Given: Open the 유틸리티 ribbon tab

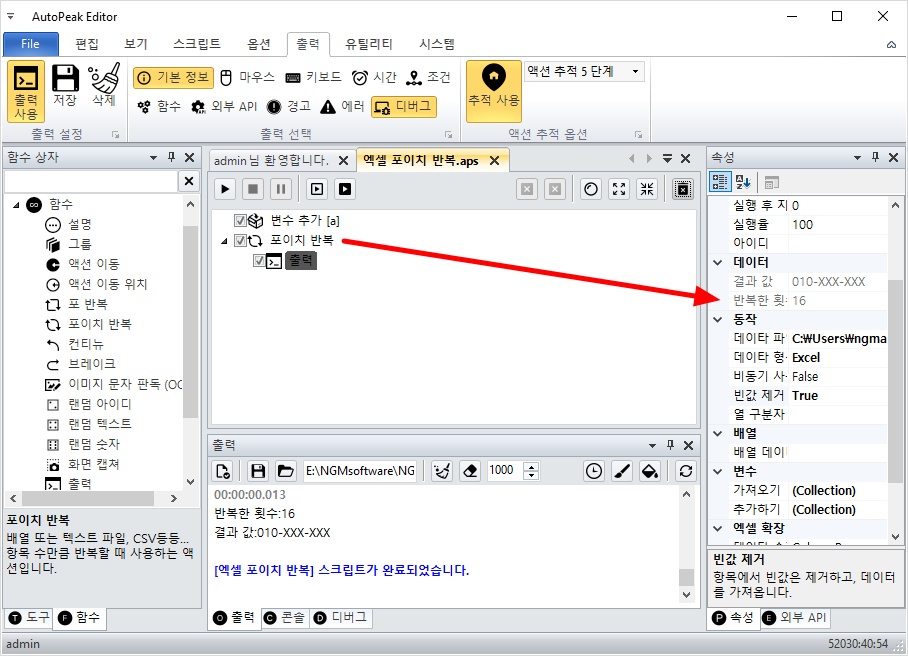Looking at the screenshot, I should point(368,44).
